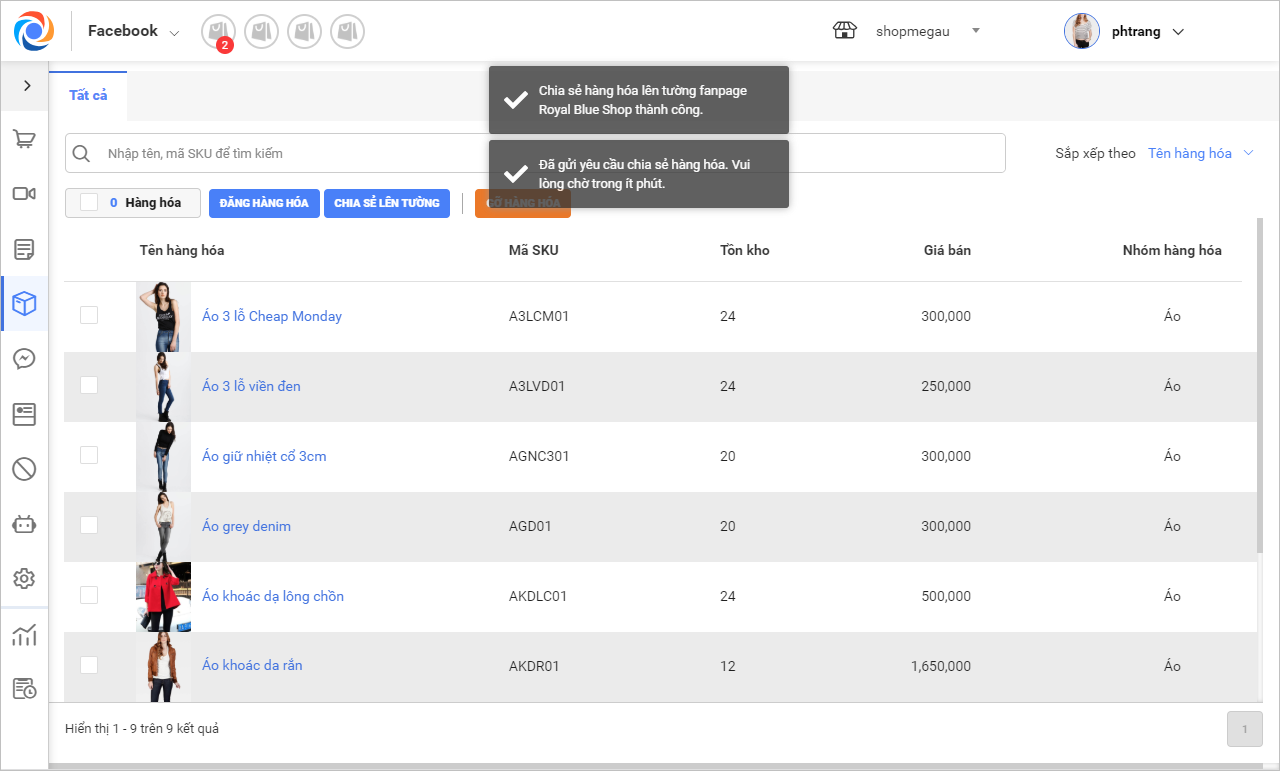Open the settings gear in sidebar

[x=24, y=578]
